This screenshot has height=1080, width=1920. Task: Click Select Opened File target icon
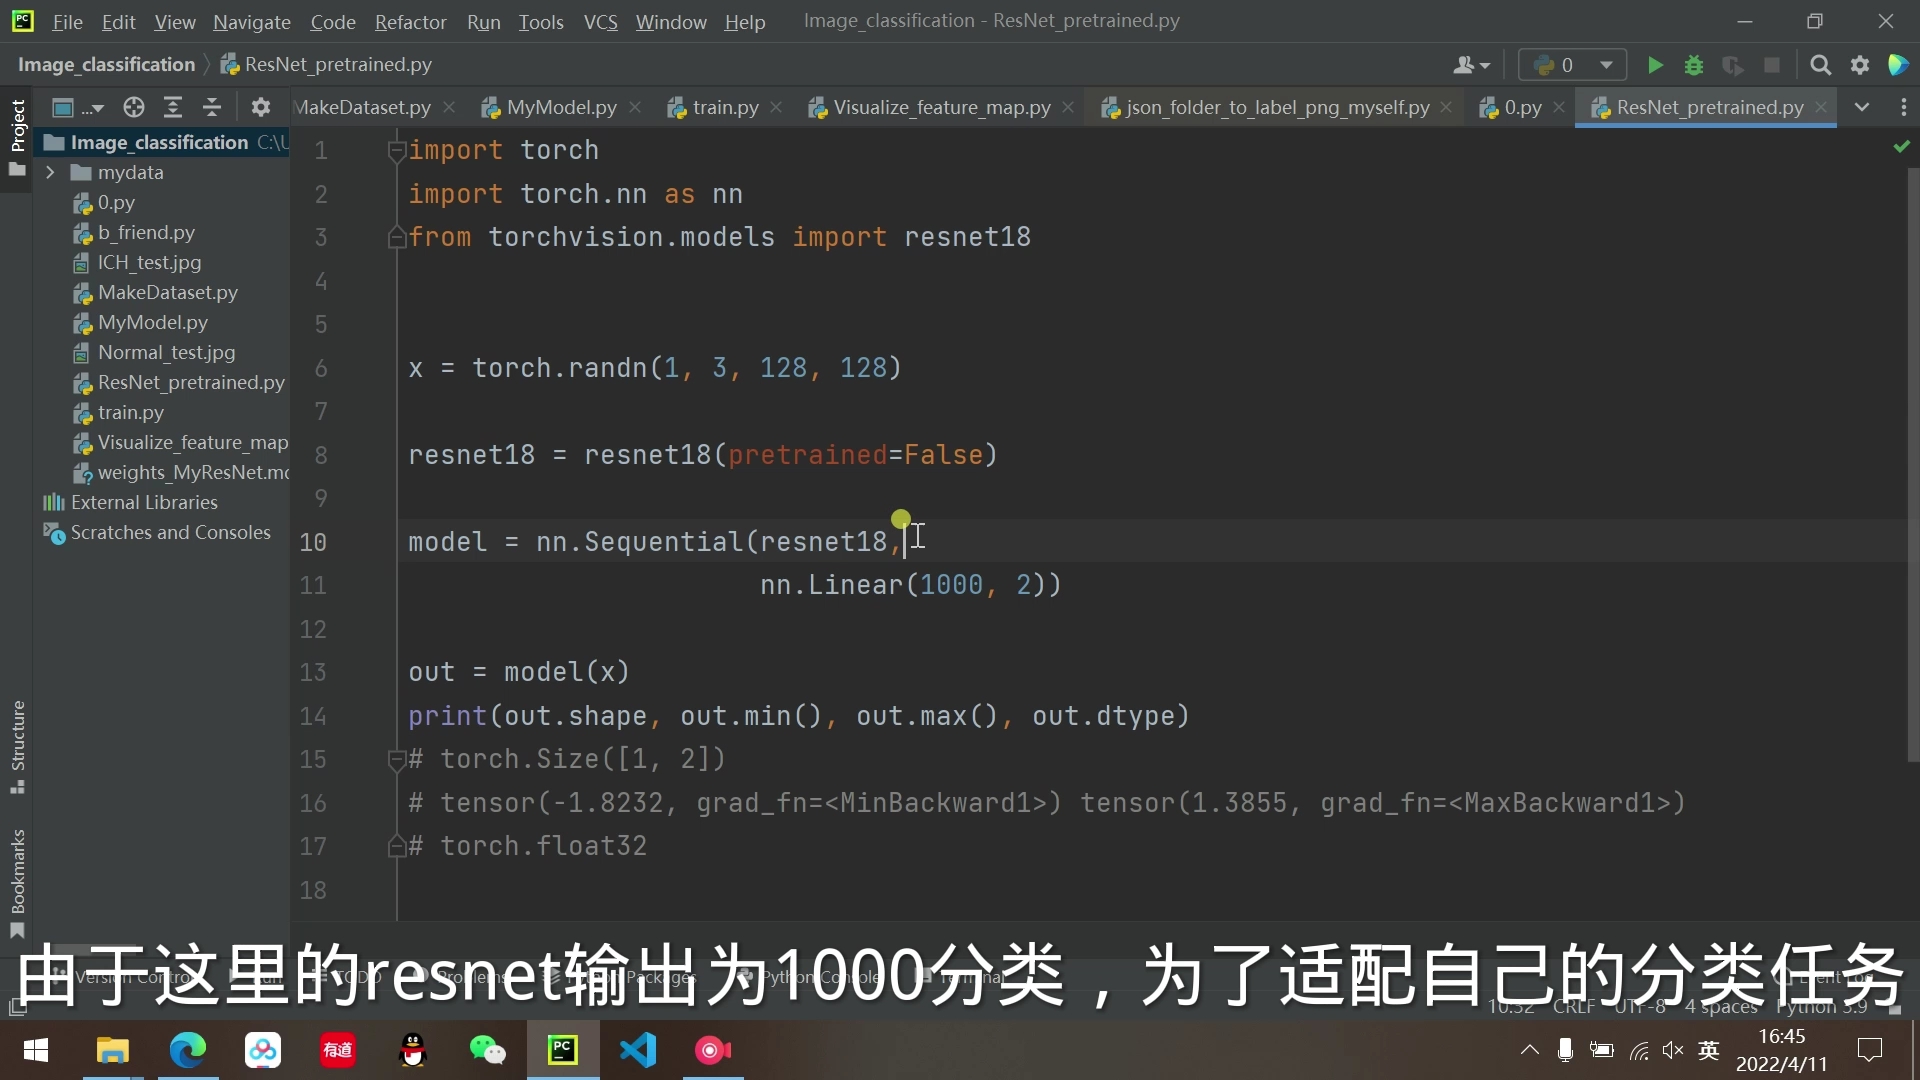pos(134,108)
